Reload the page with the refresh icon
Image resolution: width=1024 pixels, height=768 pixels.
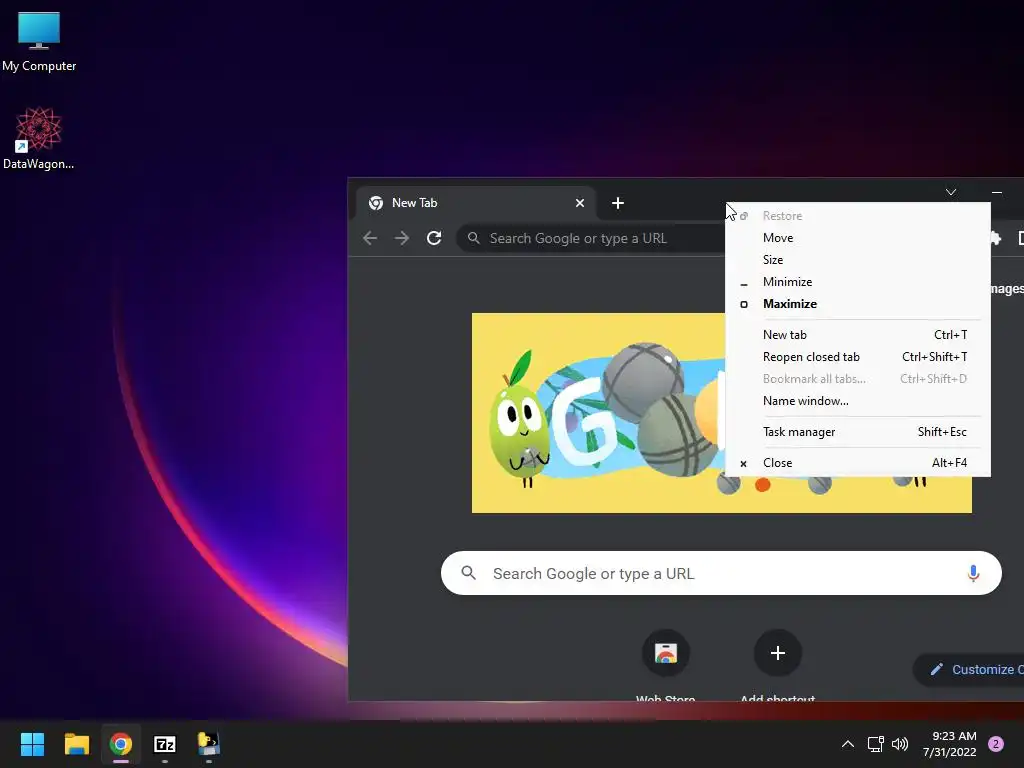(434, 238)
